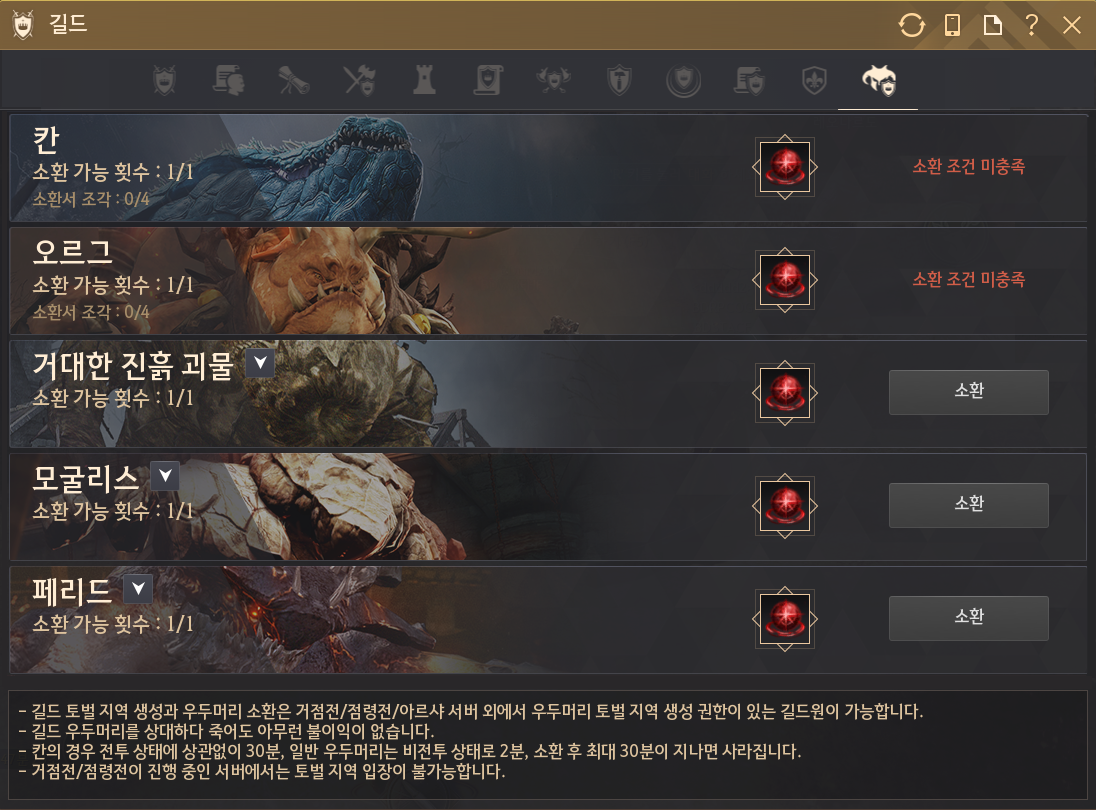Click the refresh icon in title bar
The image size is (1096, 810).
pyautogui.click(x=911, y=26)
